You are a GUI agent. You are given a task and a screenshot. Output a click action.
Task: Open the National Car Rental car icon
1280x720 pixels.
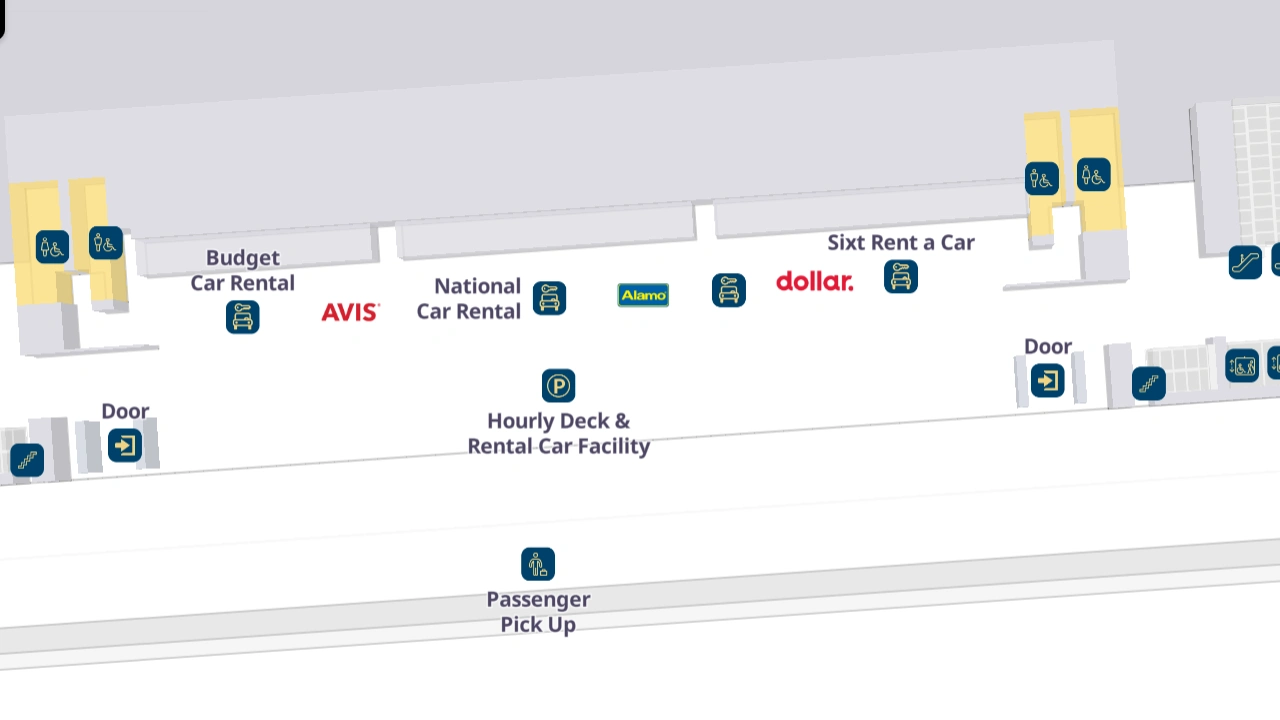pos(549,298)
